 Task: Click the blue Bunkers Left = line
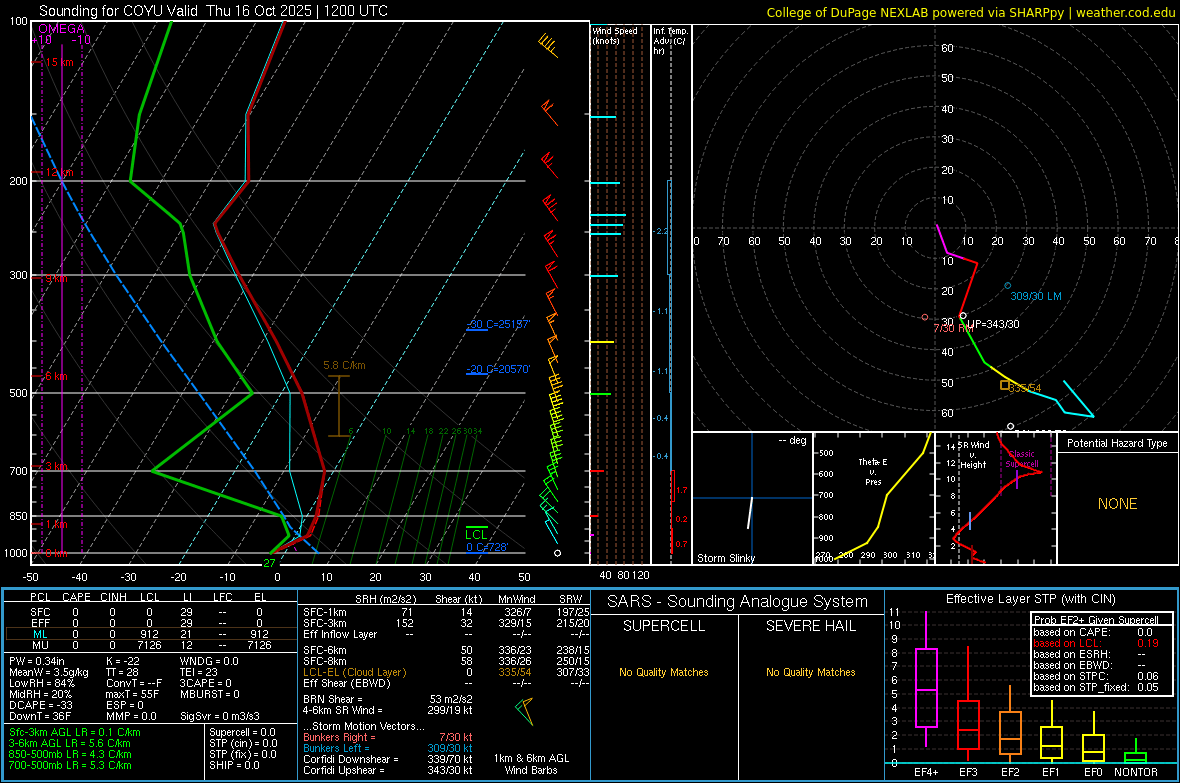coord(388,748)
